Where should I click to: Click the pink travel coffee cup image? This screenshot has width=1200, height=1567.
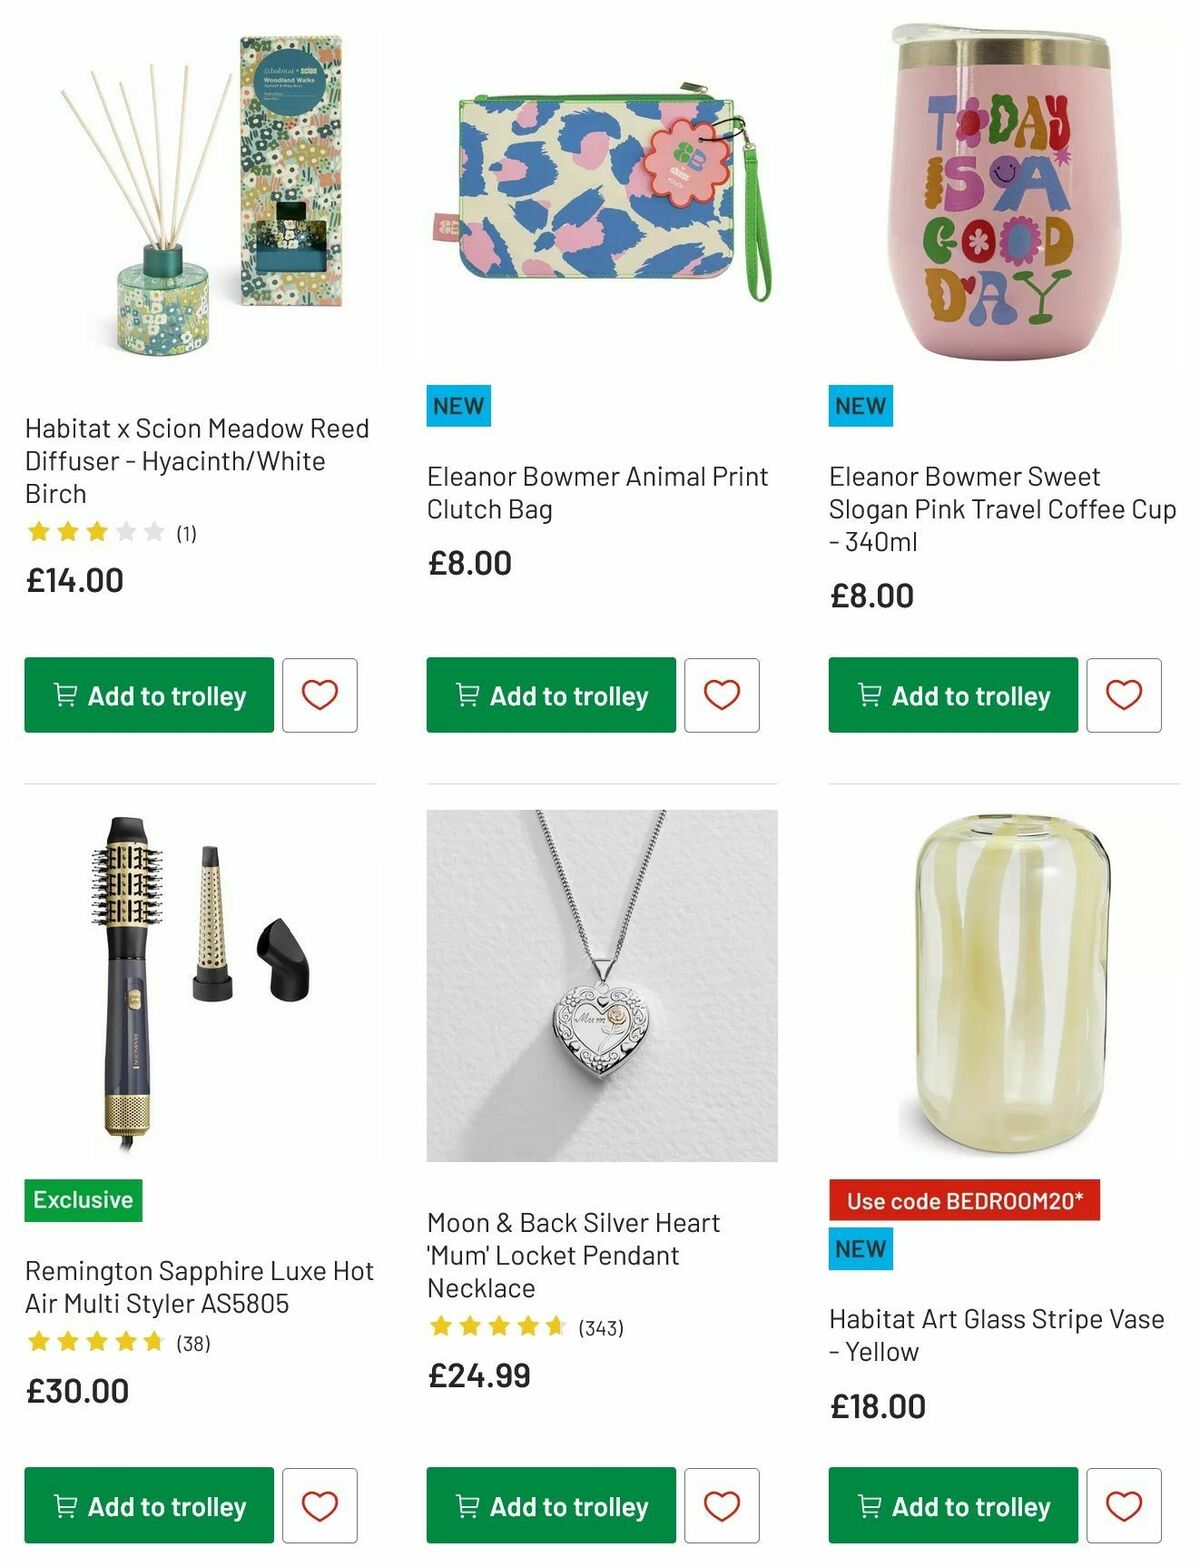[1000, 195]
